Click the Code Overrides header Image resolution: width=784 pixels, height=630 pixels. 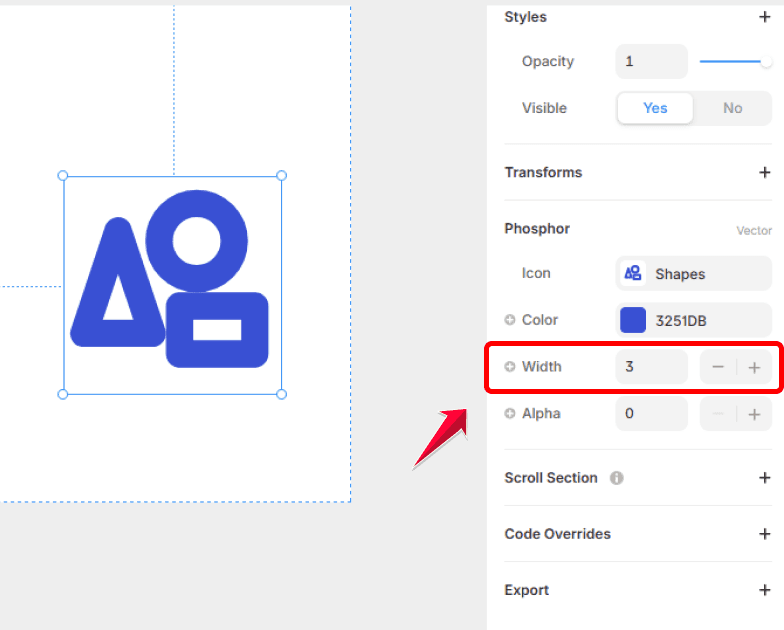558,534
